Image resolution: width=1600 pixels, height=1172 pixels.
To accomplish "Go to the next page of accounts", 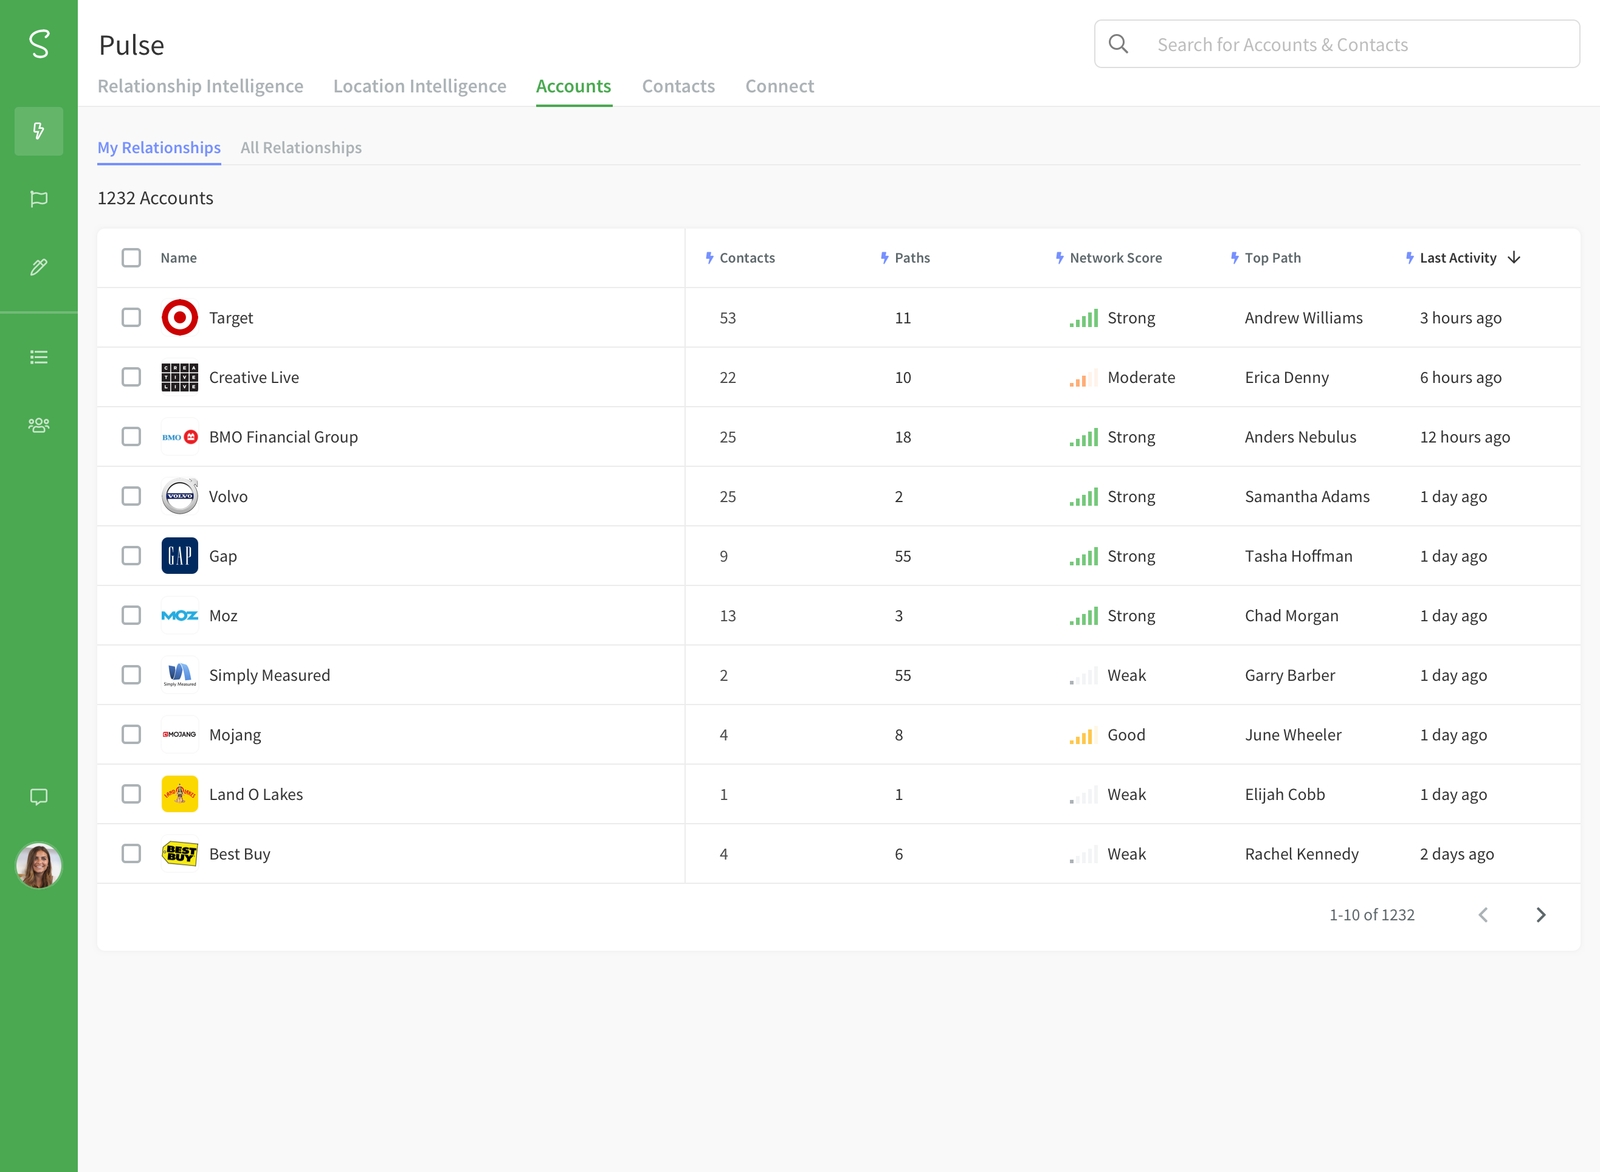I will 1541,915.
